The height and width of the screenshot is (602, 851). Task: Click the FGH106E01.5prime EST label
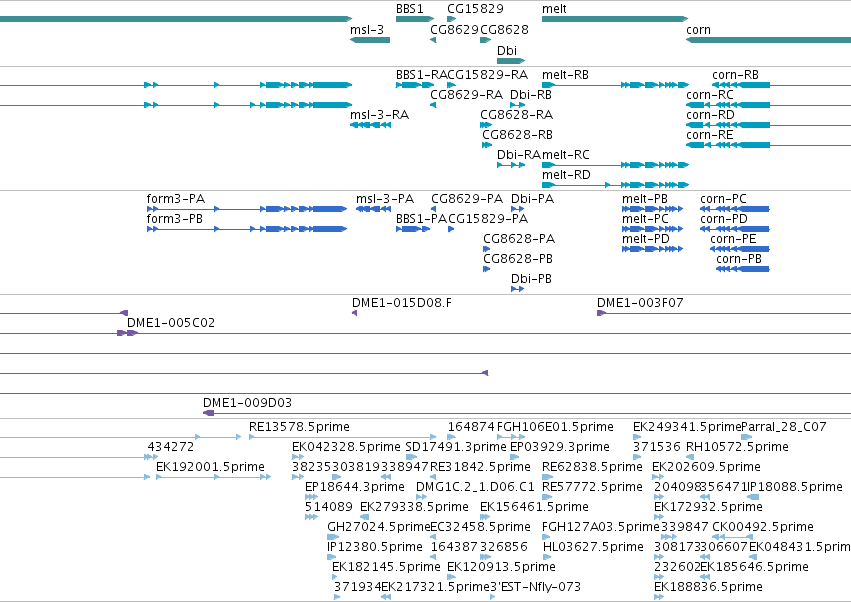(555, 427)
